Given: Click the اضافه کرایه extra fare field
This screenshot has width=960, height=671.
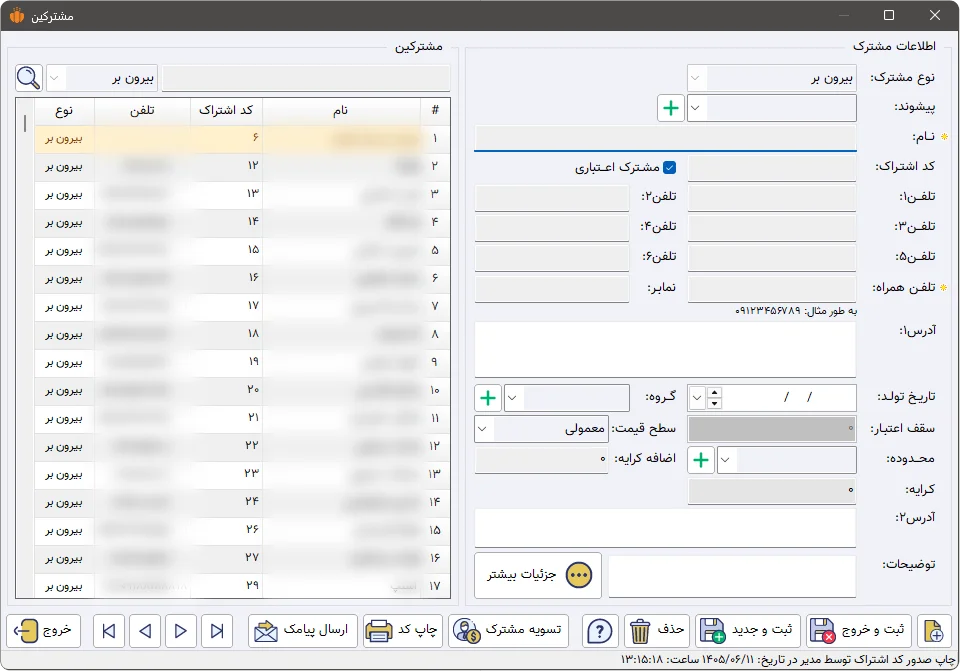Looking at the screenshot, I should tap(541, 460).
